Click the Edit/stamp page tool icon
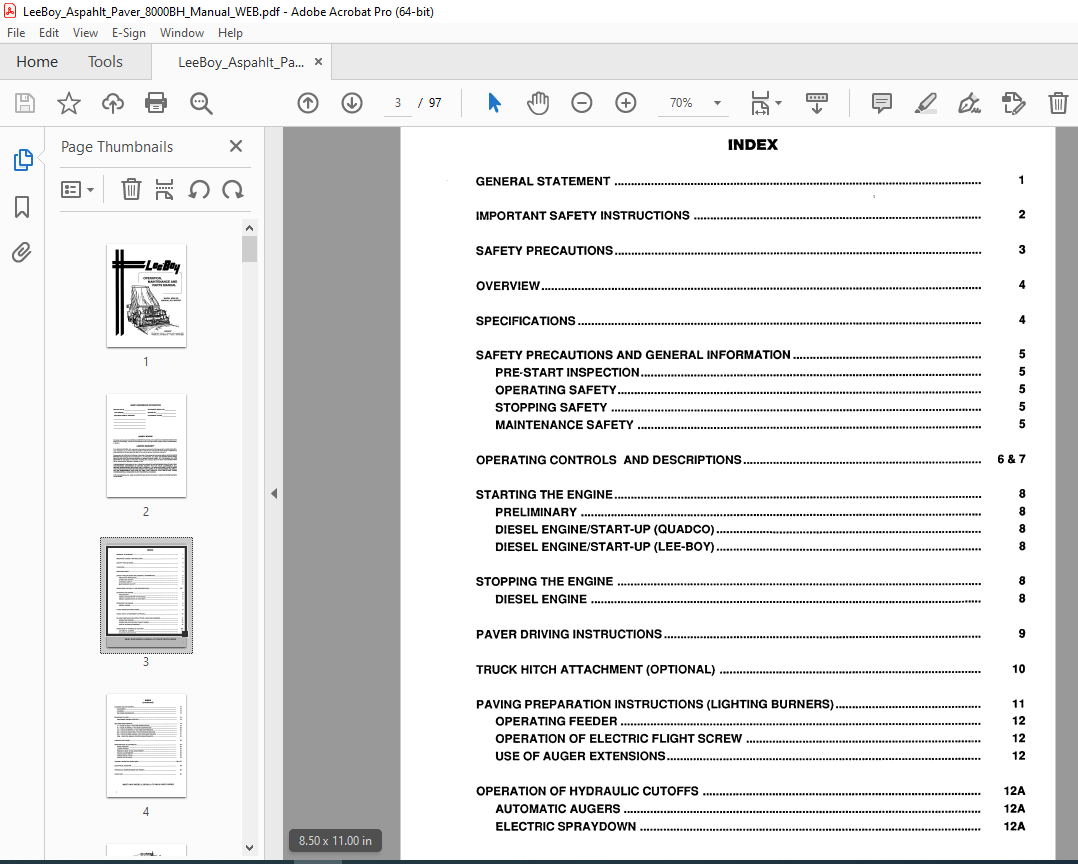 [x=1013, y=103]
